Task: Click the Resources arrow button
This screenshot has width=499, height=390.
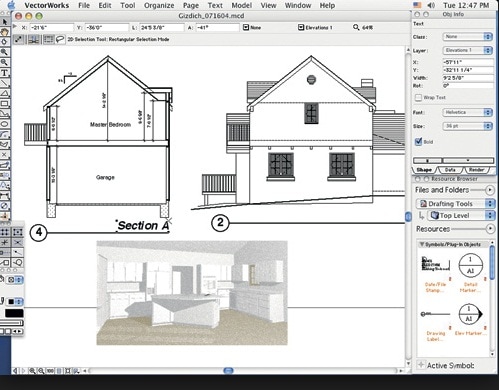Action: [x=490, y=229]
